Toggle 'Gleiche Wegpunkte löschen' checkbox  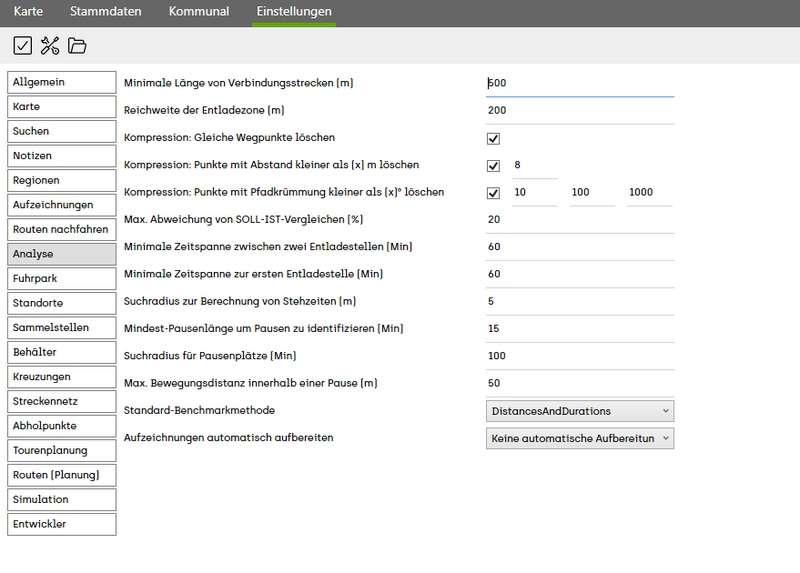[493, 138]
